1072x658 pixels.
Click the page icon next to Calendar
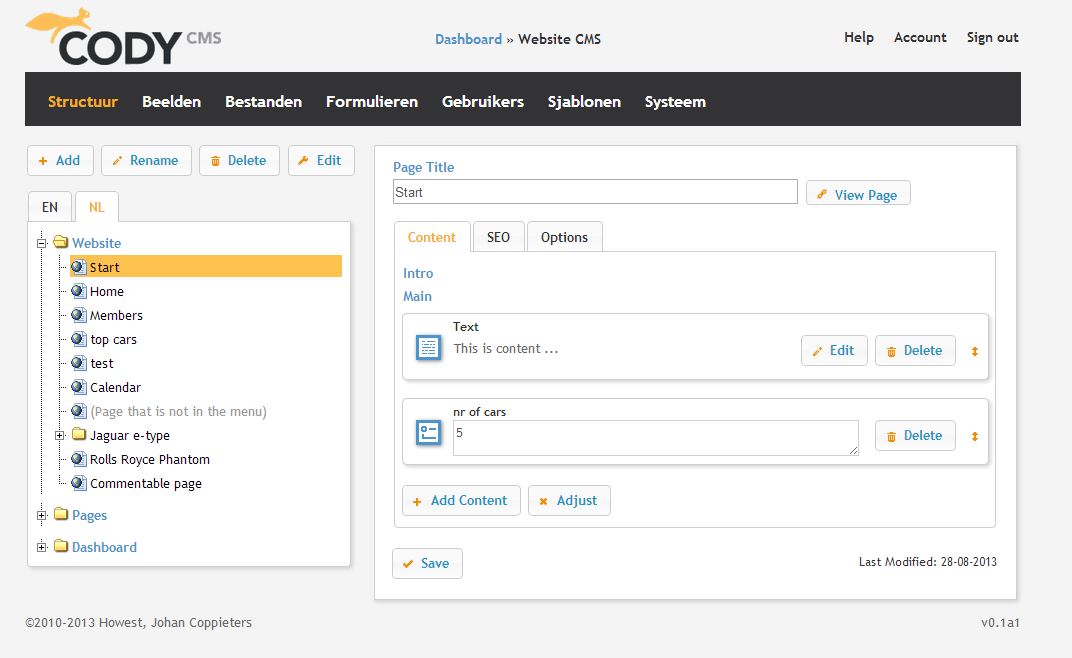tap(79, 386)
